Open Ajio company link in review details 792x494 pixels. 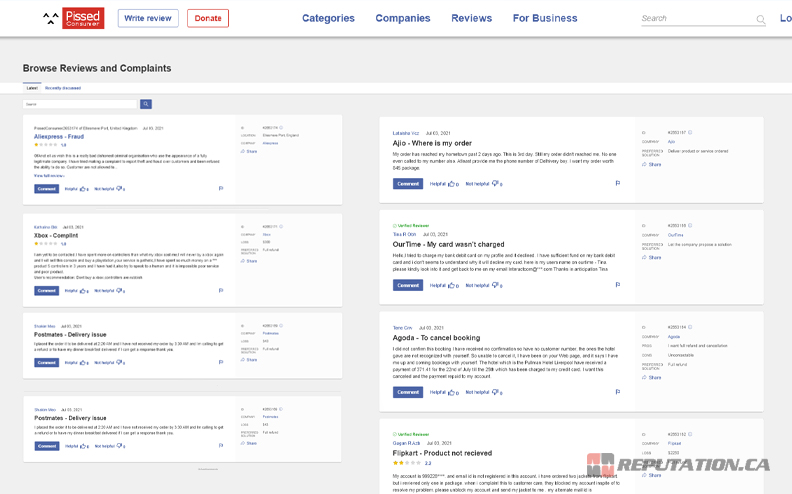tap(671, 142)
